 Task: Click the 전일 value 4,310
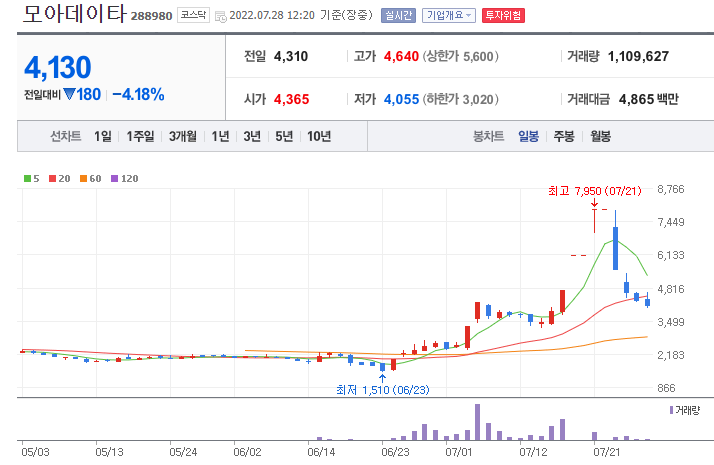pyautogui.click(x=291, y=56)
